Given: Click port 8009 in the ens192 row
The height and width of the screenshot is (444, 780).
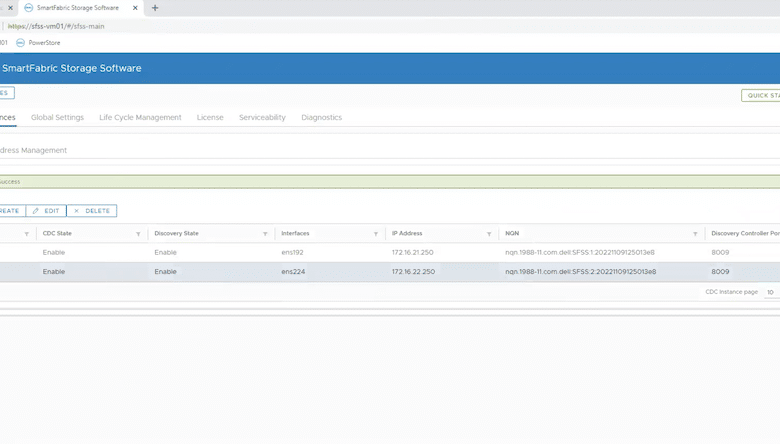Looking at the screenshot, I should click(x=720, y=253).
